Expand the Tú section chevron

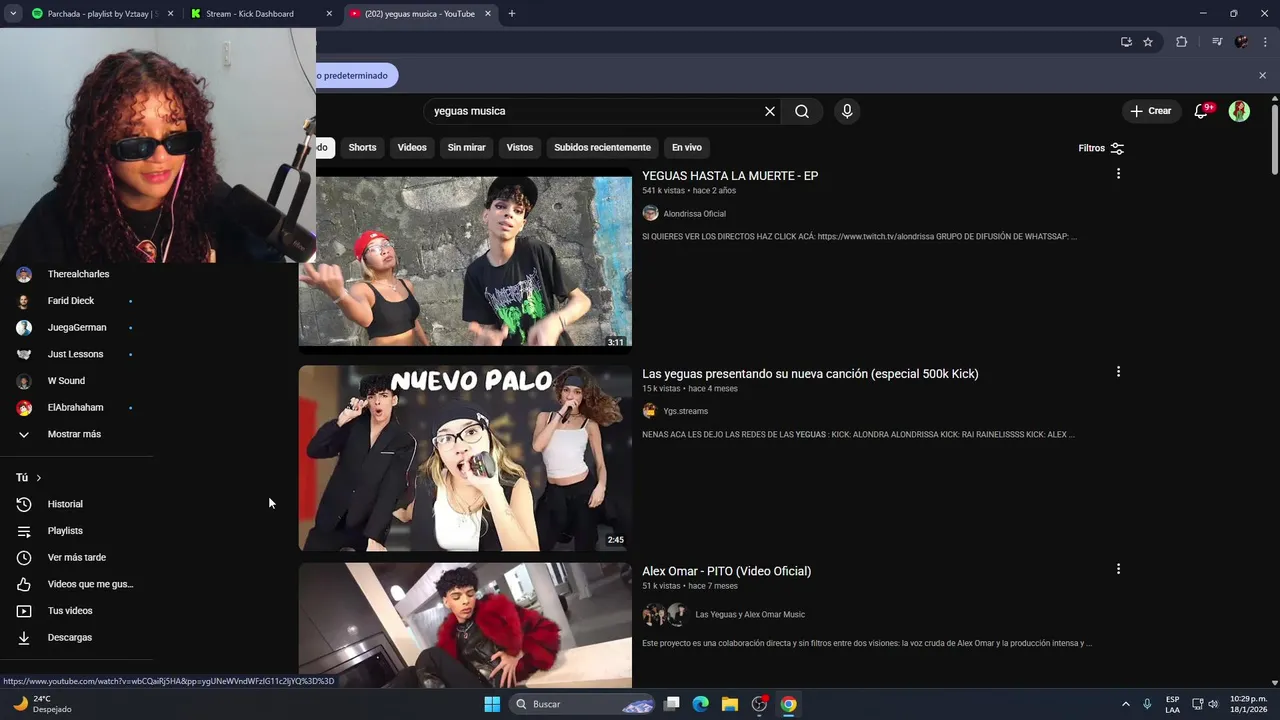click(x=38, y=478)
